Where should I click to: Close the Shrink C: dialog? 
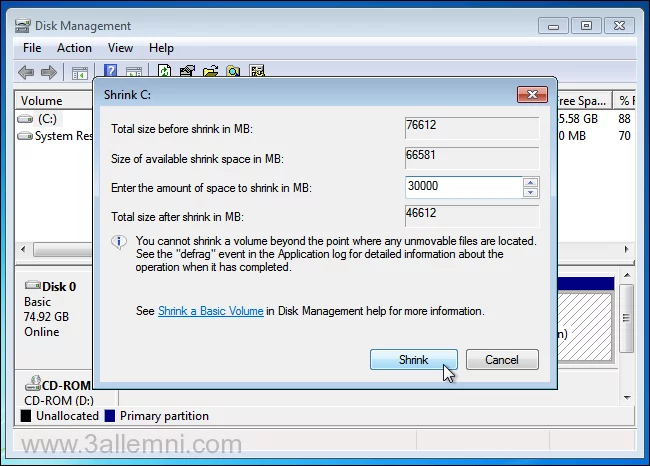532,95
